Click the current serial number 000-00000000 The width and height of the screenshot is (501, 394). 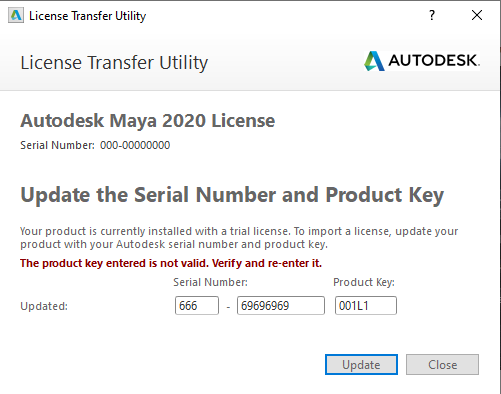135,145
